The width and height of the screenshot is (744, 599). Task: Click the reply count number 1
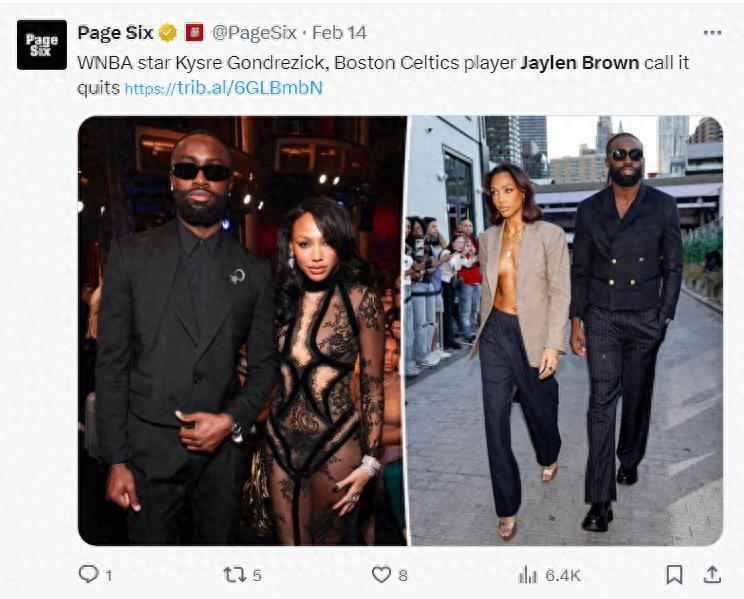(x=109, y=576)
